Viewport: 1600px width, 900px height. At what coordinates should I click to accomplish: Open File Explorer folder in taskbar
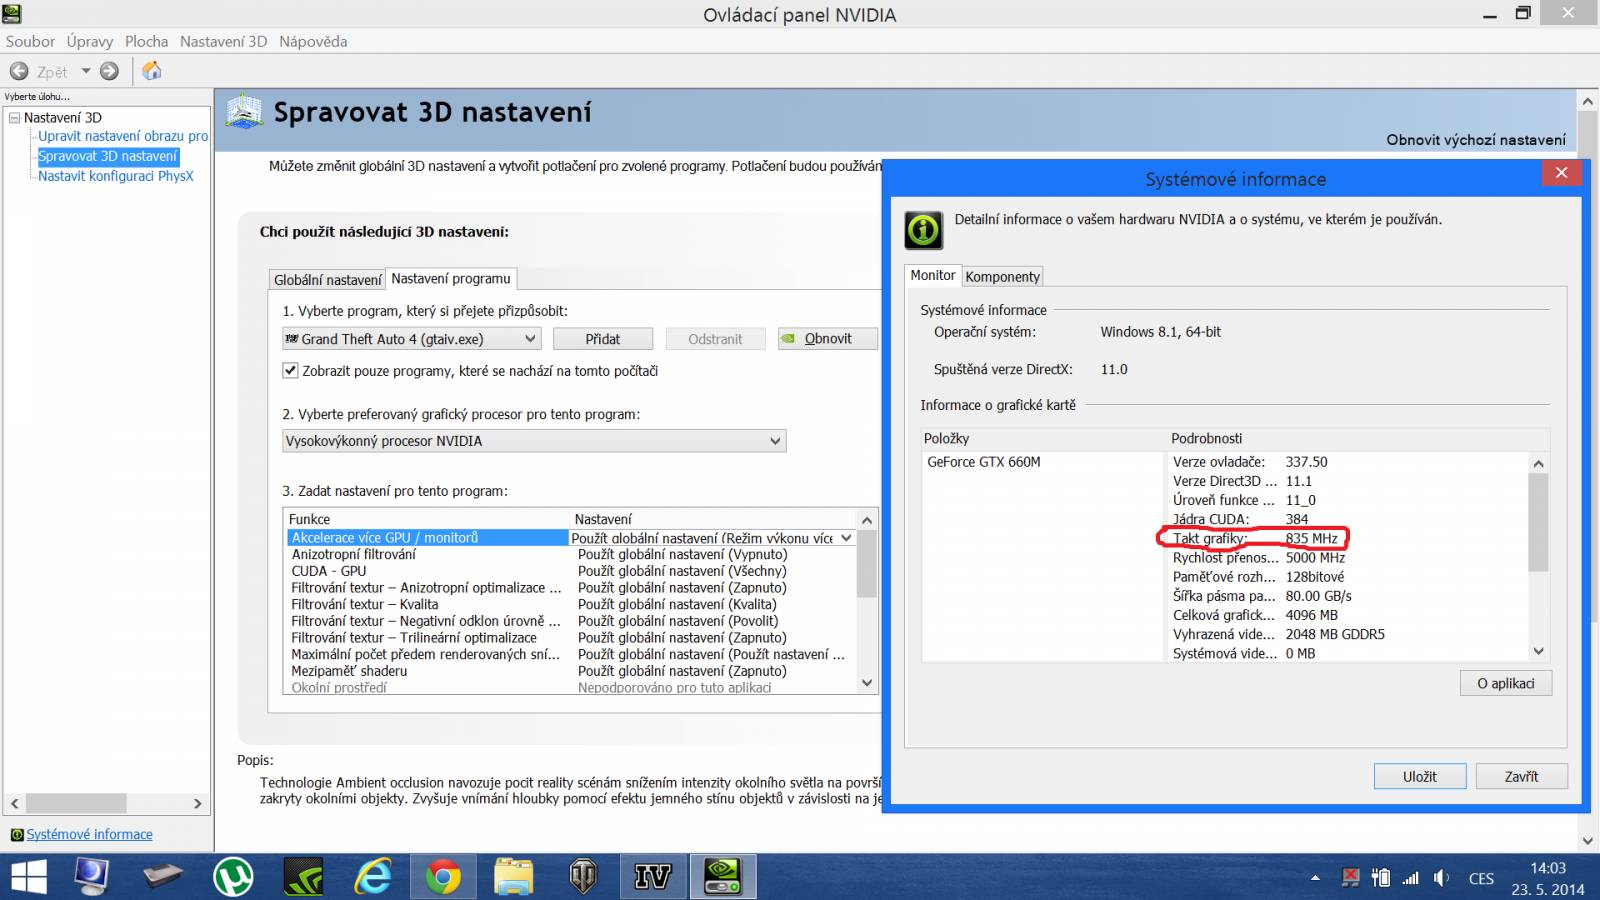pyautogui.click(x=513, y=878)
